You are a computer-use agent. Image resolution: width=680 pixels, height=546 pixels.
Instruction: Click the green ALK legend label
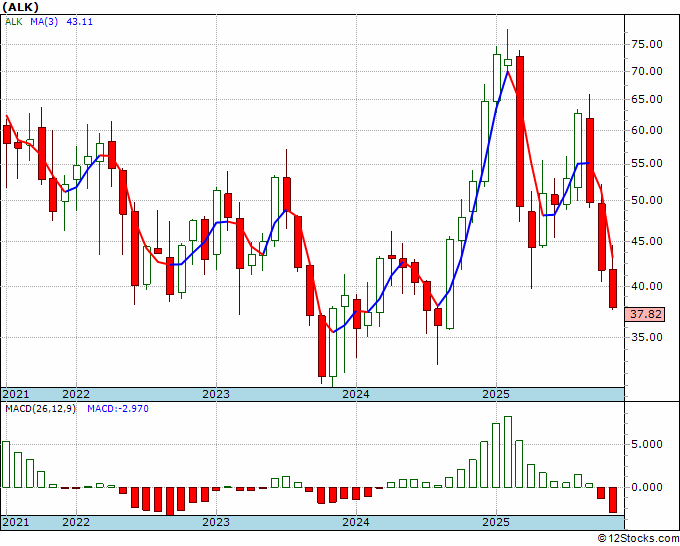click(13, 22)
